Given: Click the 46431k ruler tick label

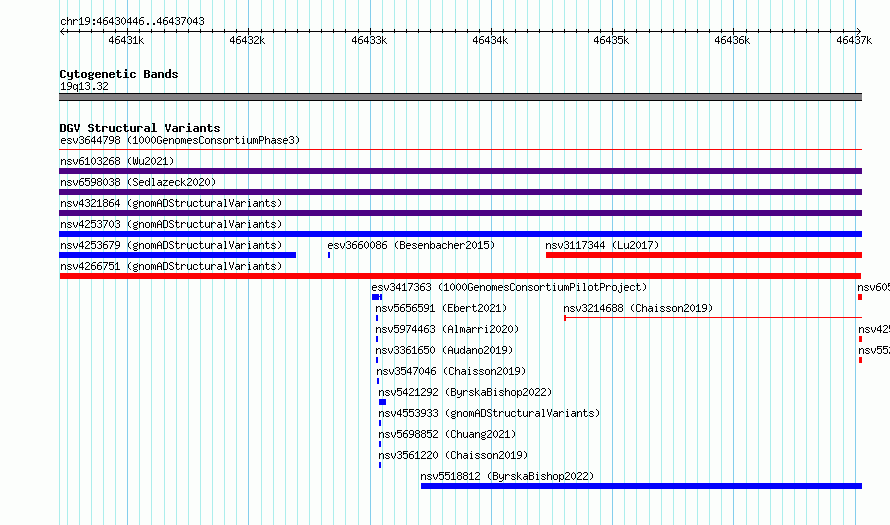Looking at the screenshot, I should pos(126,40).
